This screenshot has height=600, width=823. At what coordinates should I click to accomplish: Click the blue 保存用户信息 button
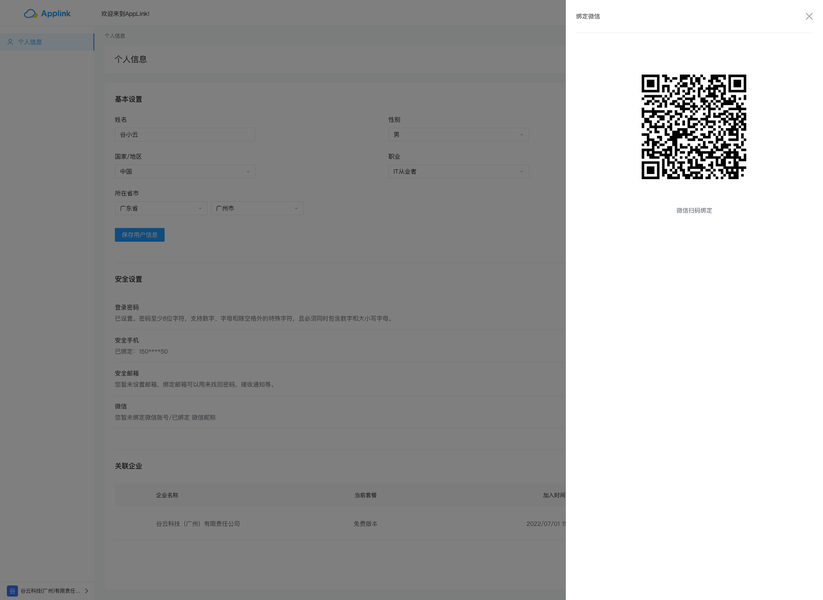(140, 235)
